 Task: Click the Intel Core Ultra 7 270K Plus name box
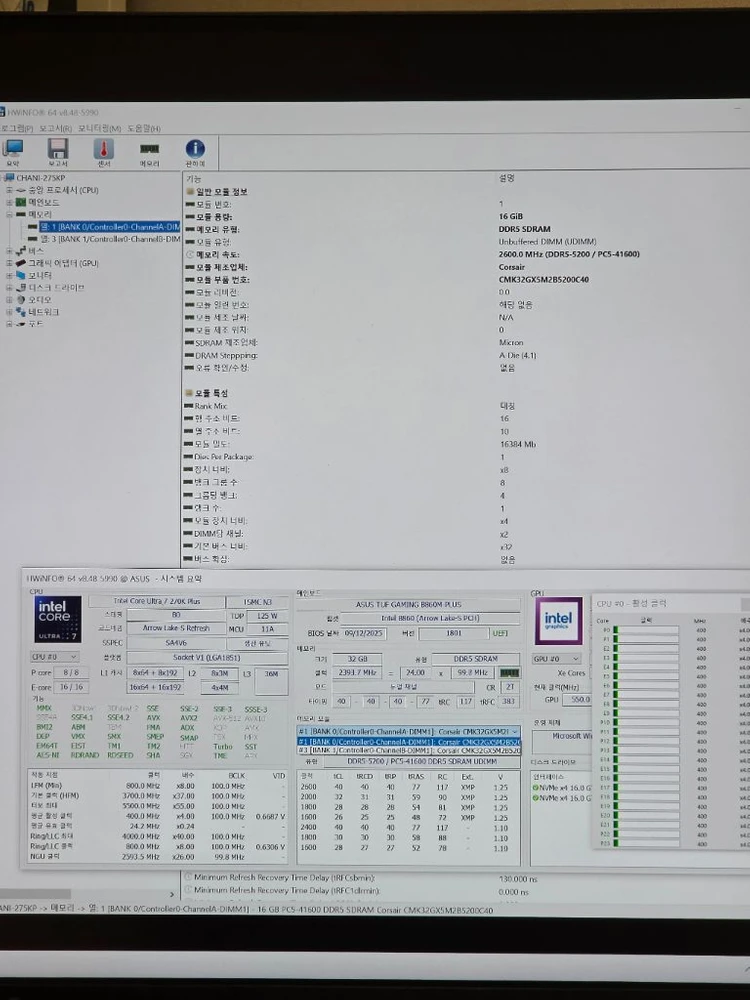pyautogui.click(x=156, y=601)
